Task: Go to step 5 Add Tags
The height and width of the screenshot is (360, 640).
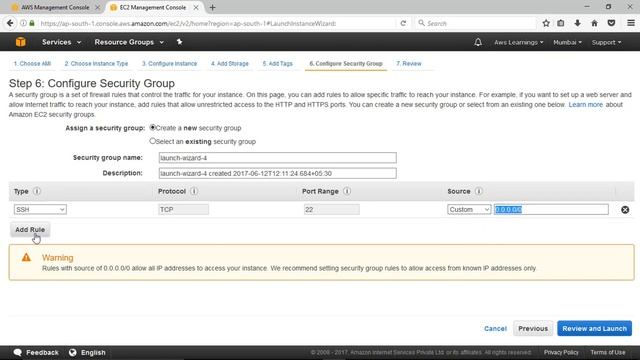Action: (278, 64)
